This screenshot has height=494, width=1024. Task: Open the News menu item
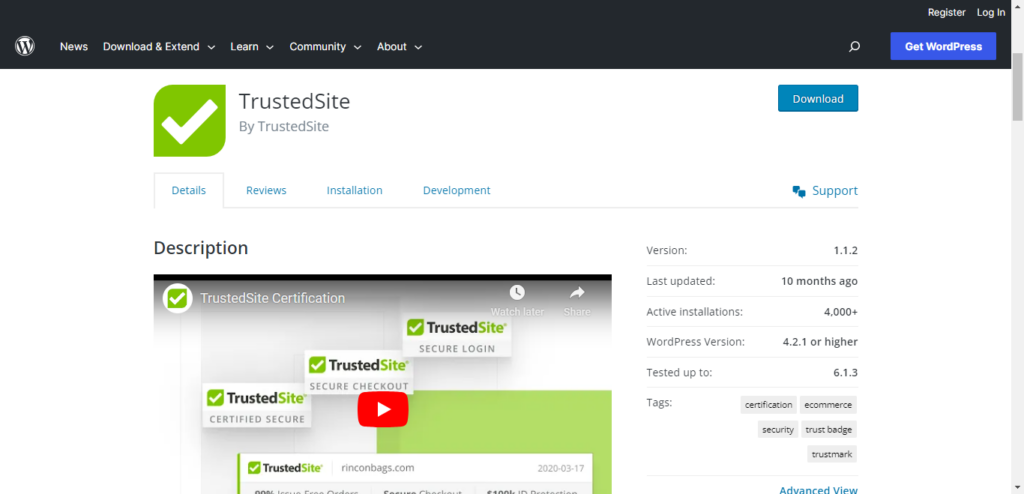point(74,46)
